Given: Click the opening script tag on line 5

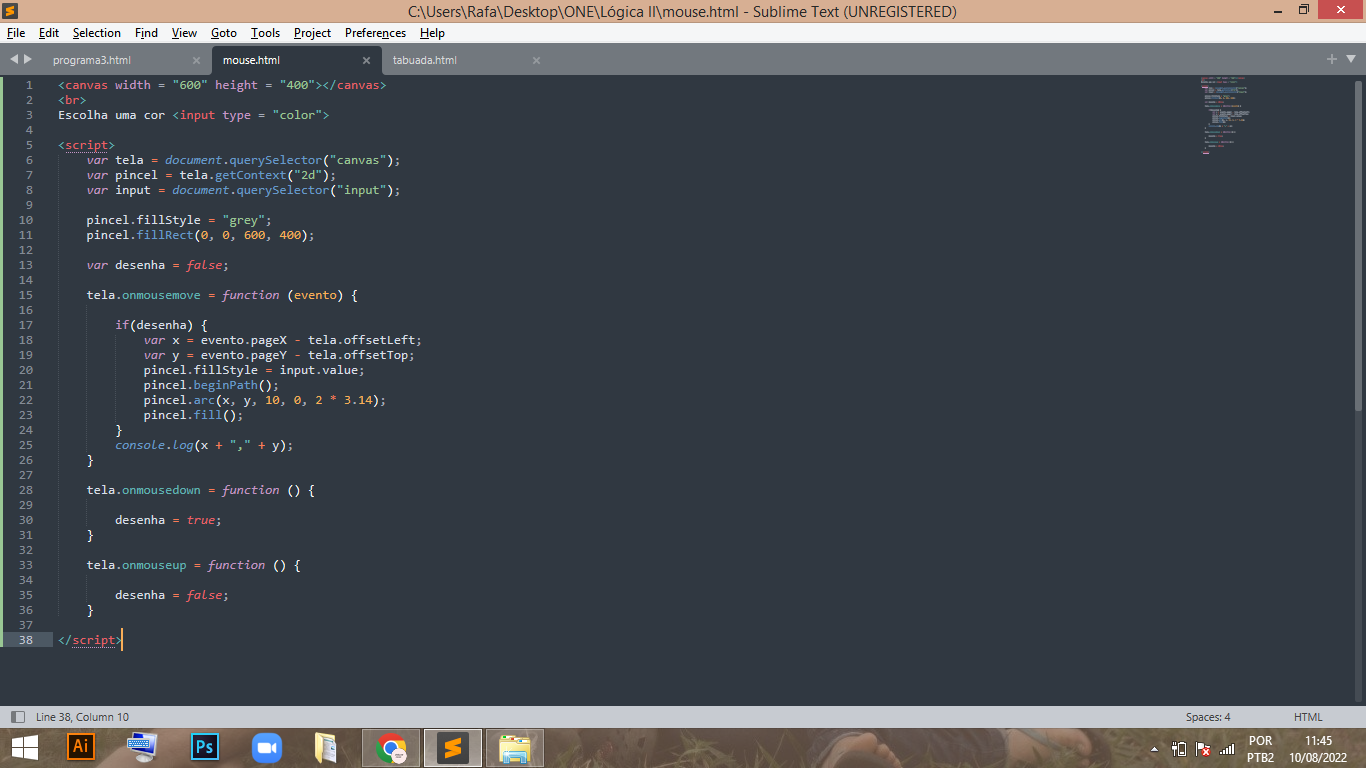Looking at the screenshot, I should point(86,145).
